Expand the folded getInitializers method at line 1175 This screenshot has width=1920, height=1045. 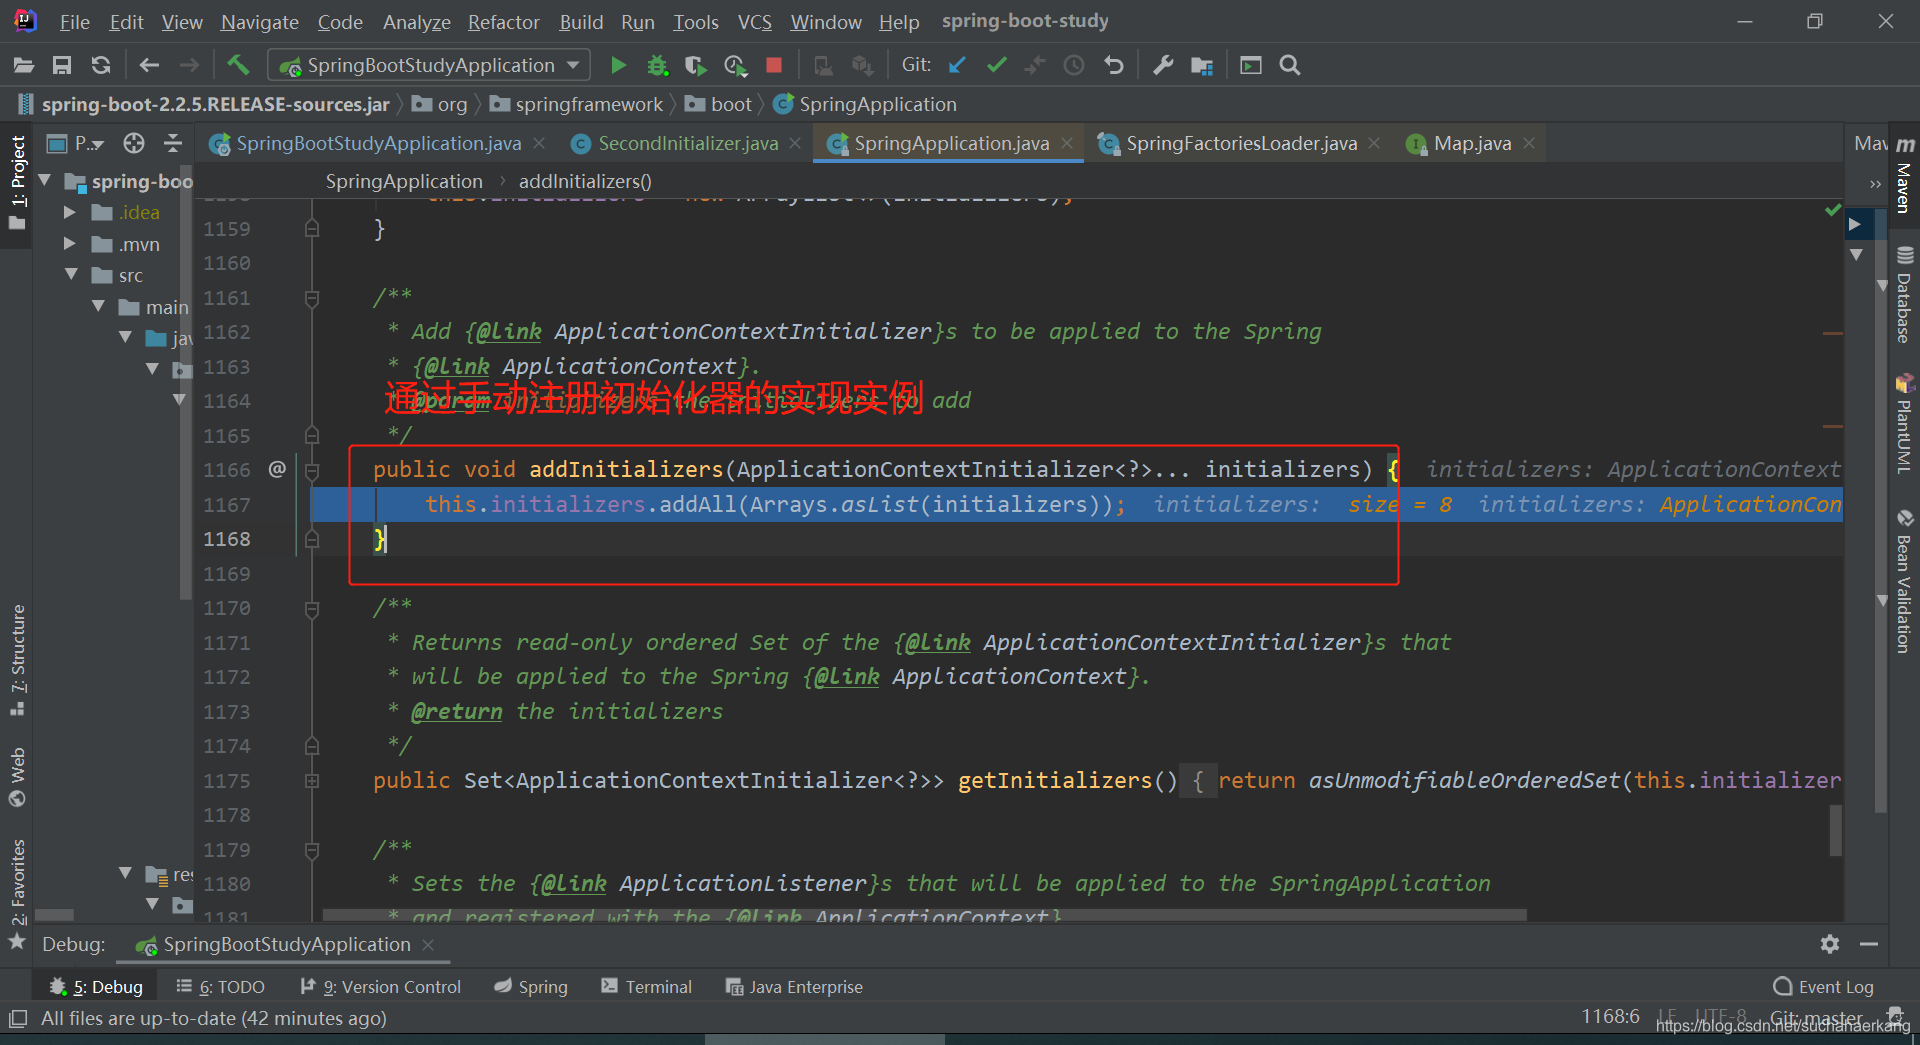pos(312,780)
